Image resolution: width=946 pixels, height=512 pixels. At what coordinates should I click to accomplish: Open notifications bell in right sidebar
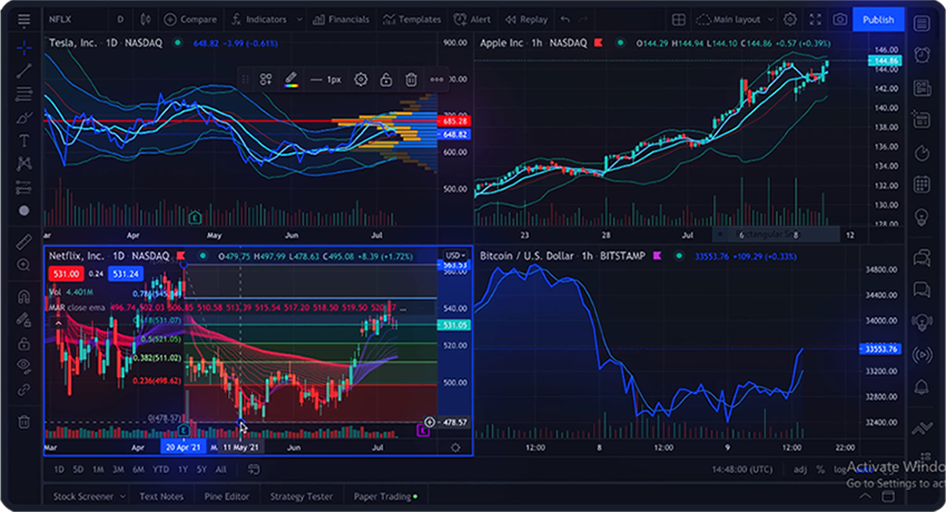(x=922, y=386)
